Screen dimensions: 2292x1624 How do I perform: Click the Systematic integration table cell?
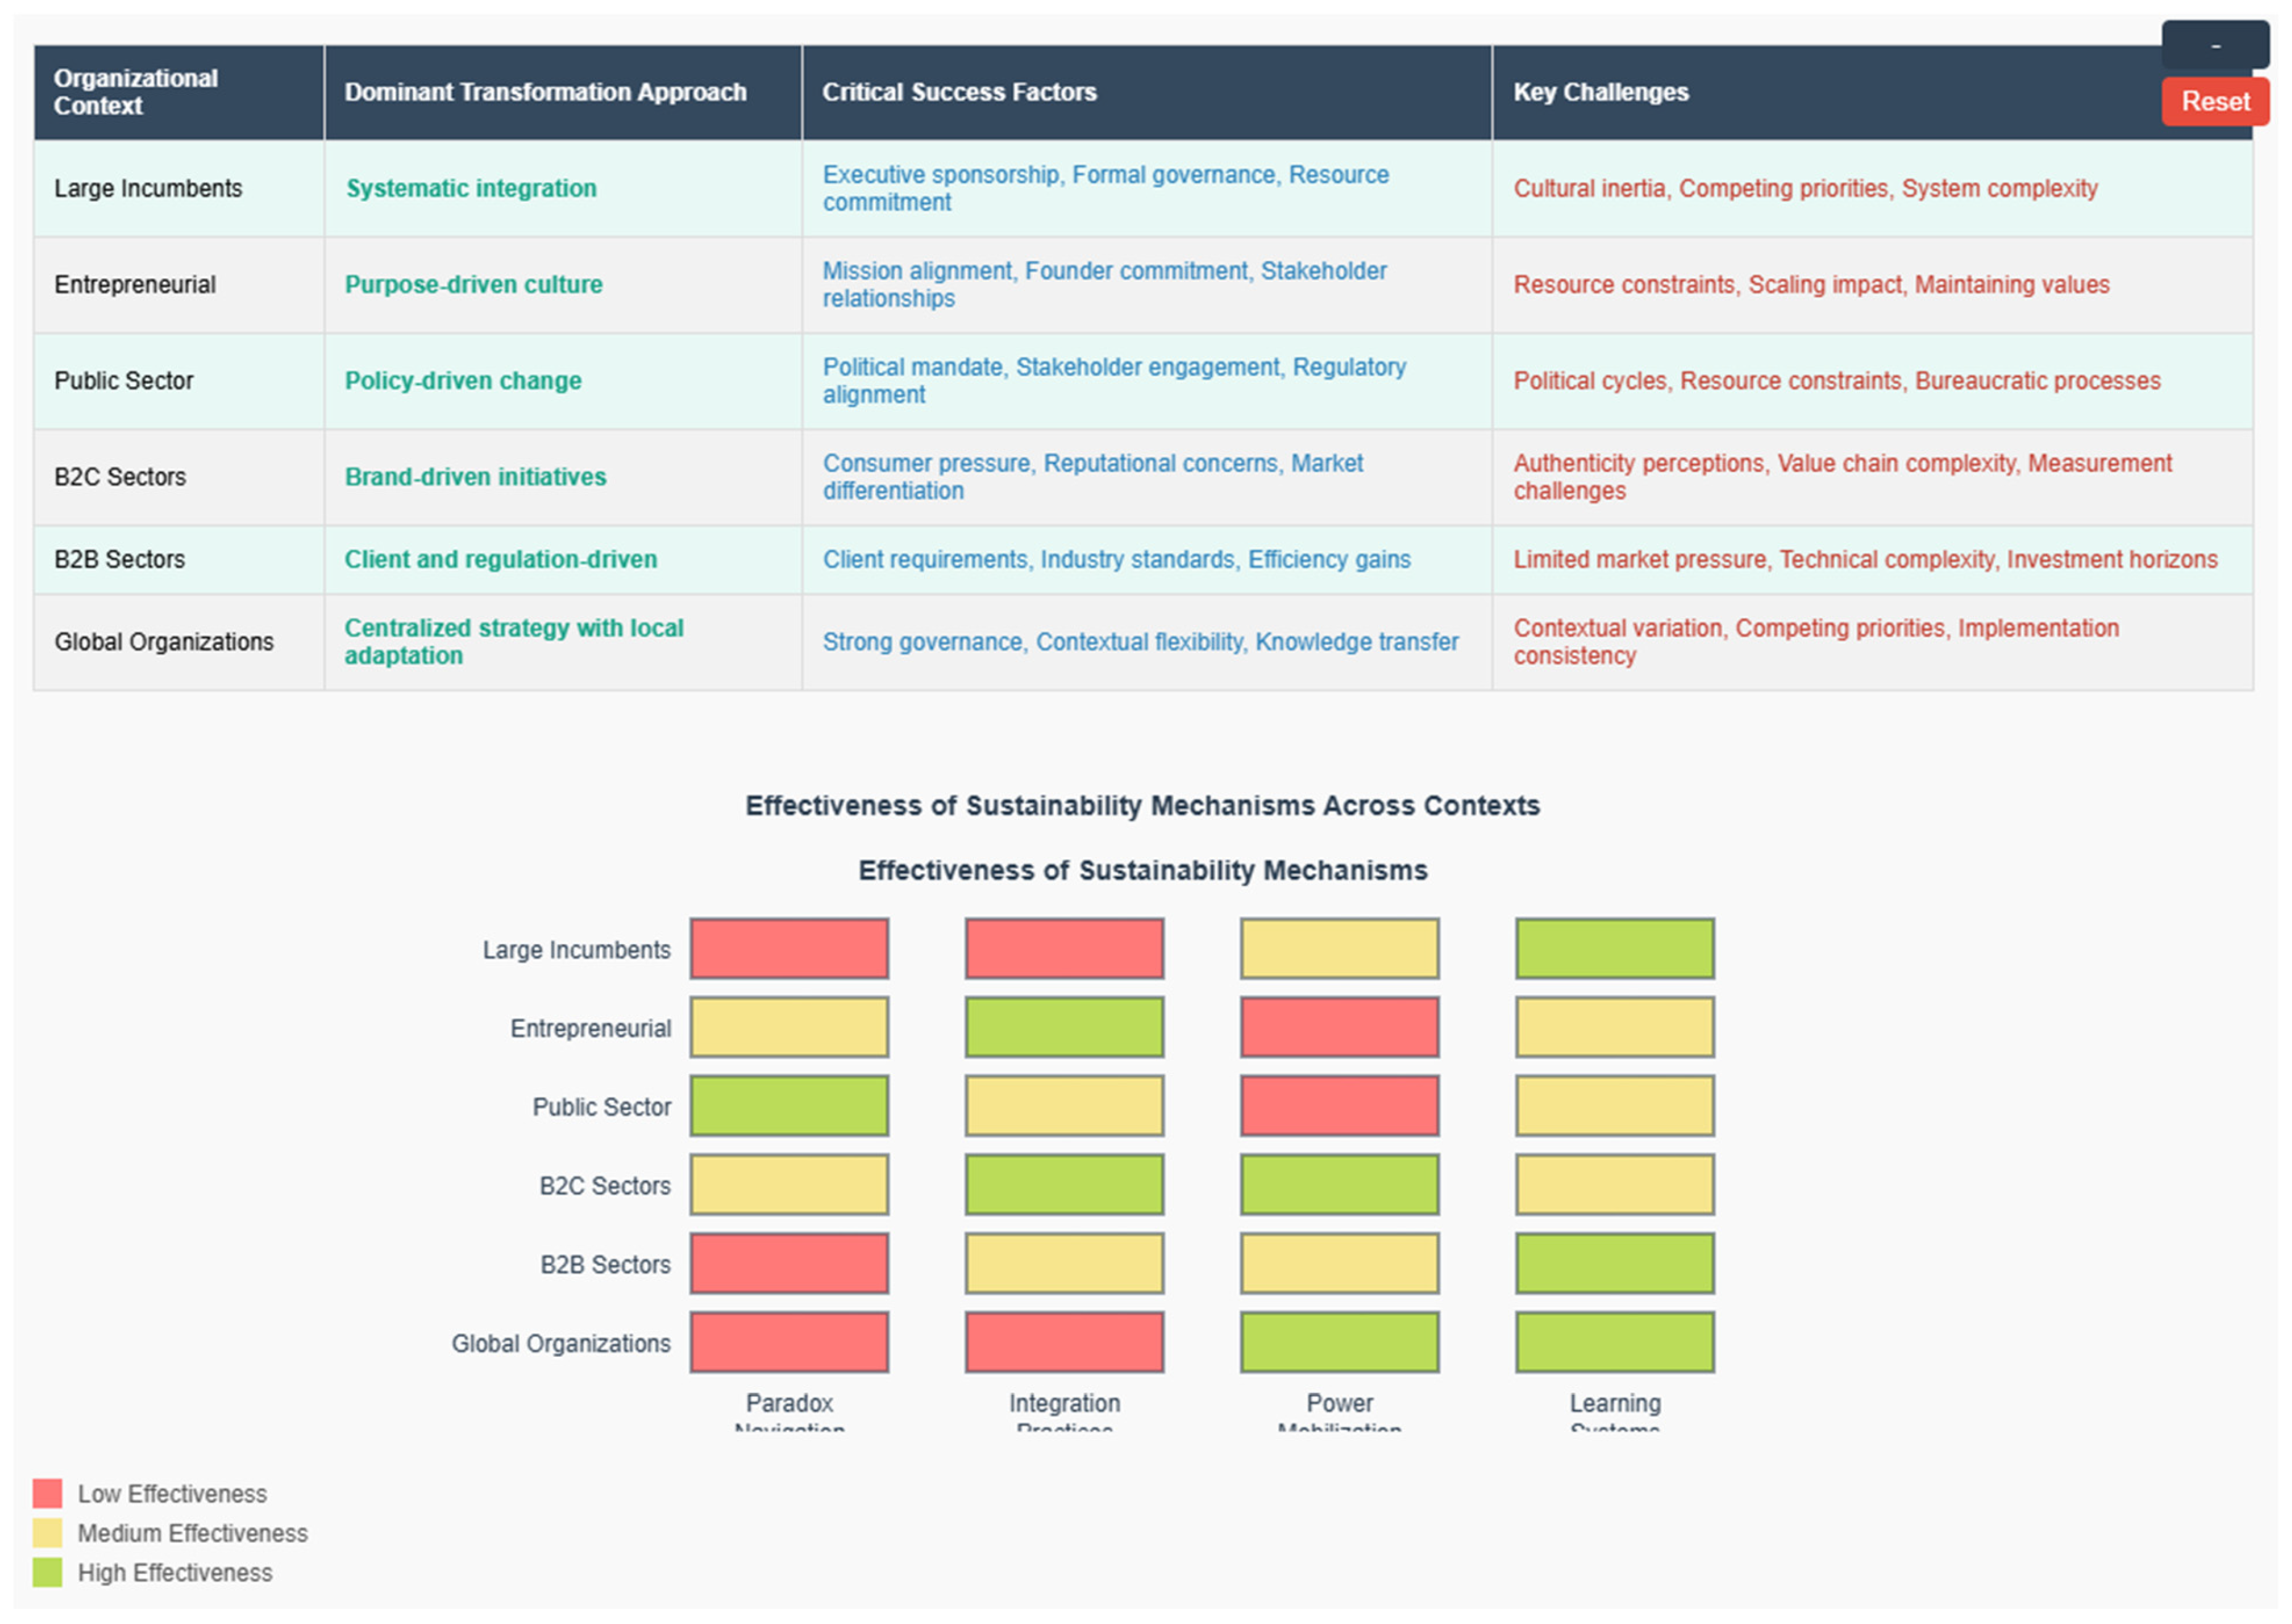click(471, 188)
